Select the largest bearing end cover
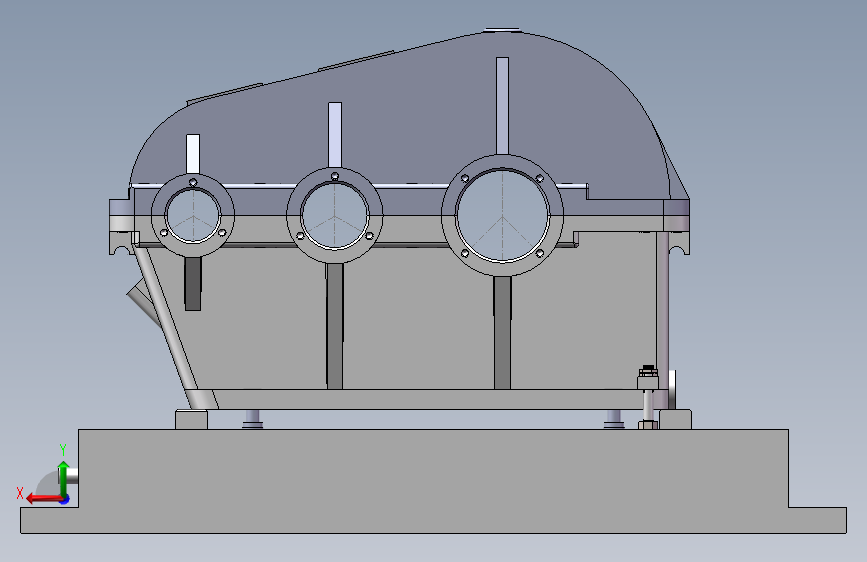 pos(502,215)
